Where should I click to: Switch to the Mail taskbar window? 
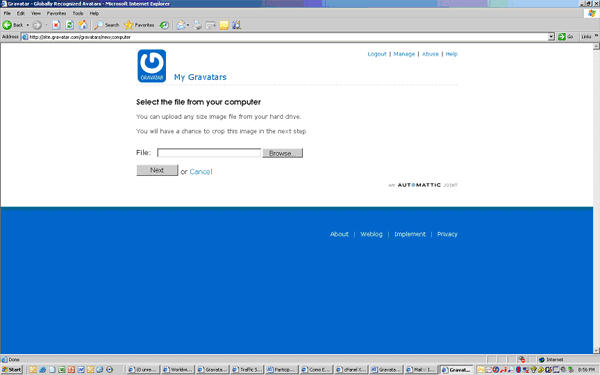(x=421, y=370)
